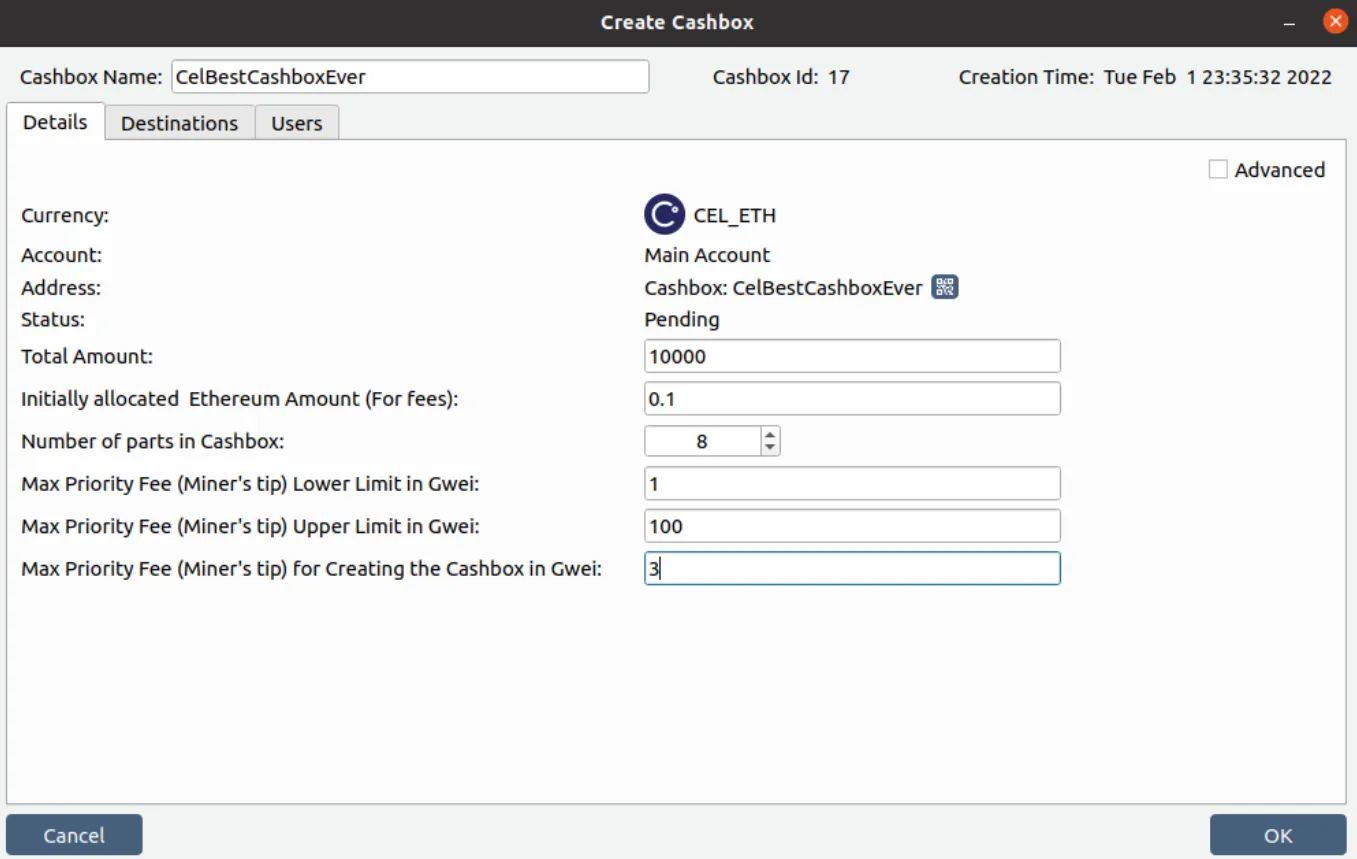Screen dimensions: 1357x859
Task: Click the 'Main Account' value
Action: point(707,255)
